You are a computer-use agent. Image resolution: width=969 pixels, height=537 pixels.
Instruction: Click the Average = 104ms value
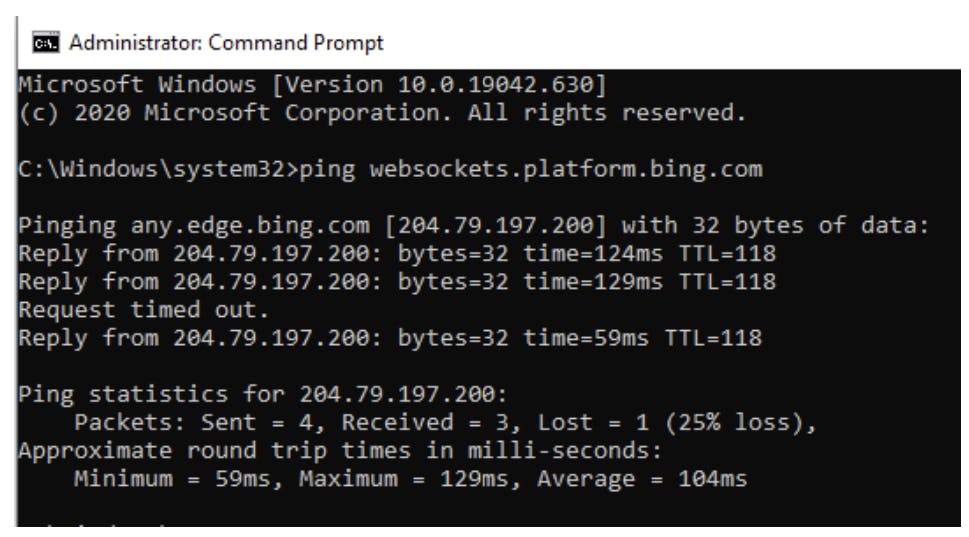(x=642, y=479)
